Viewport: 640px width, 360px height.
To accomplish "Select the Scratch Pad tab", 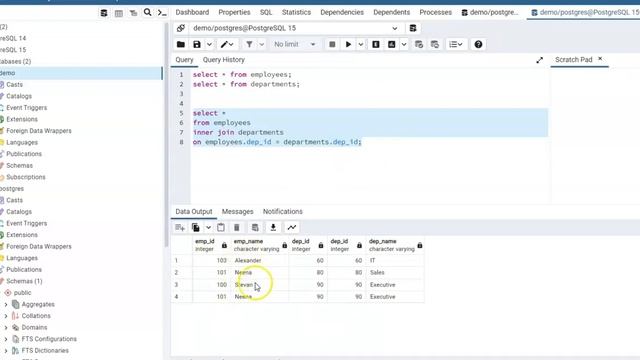I will [x=573, y=60].
